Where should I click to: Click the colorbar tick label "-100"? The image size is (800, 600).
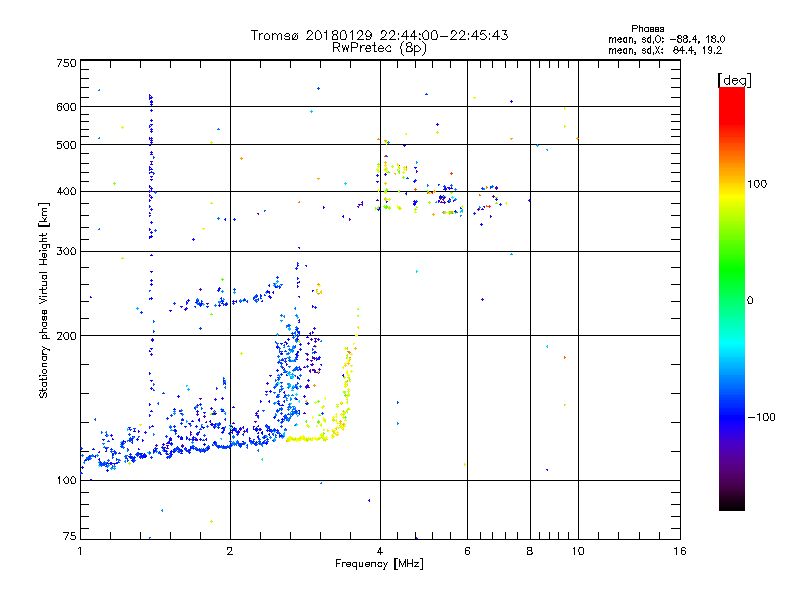click(x=761, y=417)
